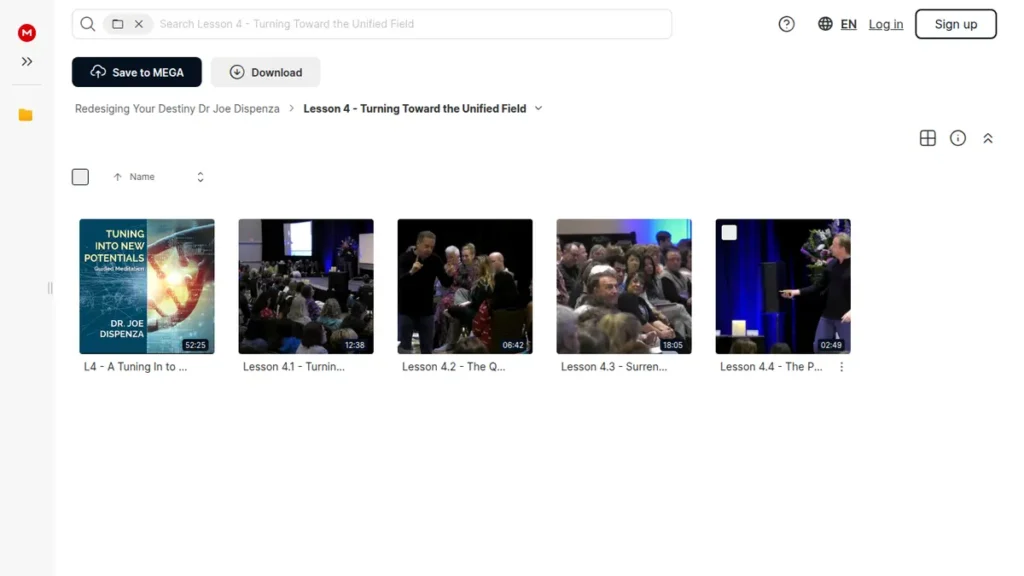Open the yellow folder icon in sidebar
1024x576 pixels.
[x=25, y=115]
